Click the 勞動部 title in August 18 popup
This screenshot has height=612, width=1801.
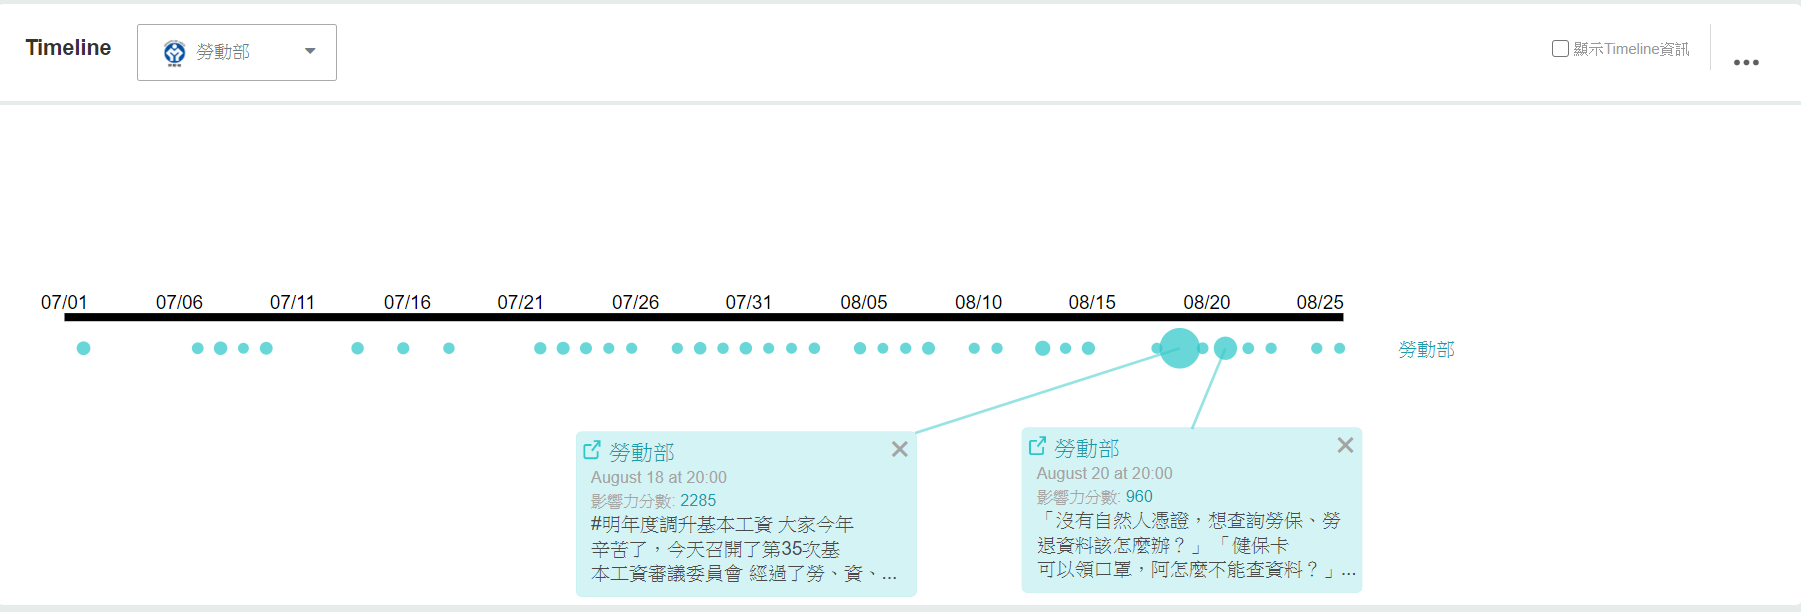click(642, 452)
